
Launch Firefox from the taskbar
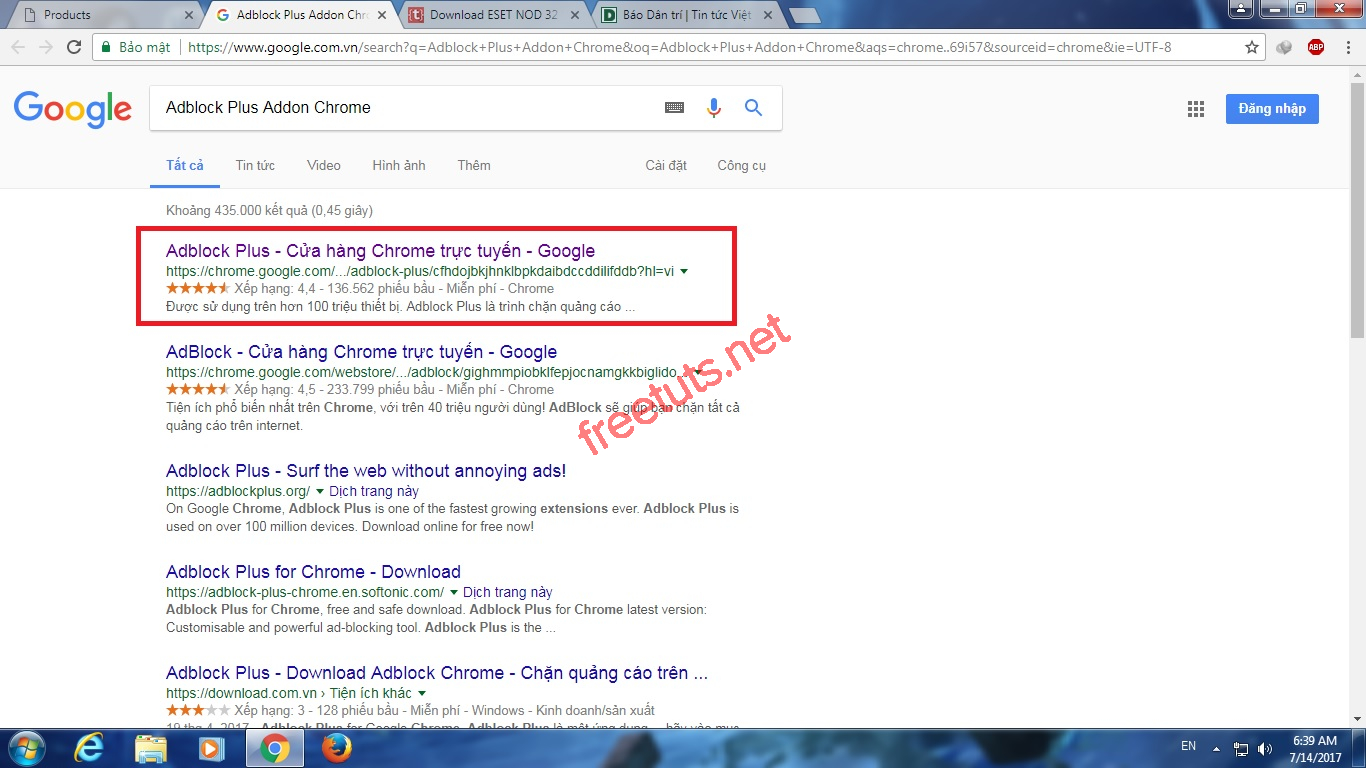tap(337, 748)
